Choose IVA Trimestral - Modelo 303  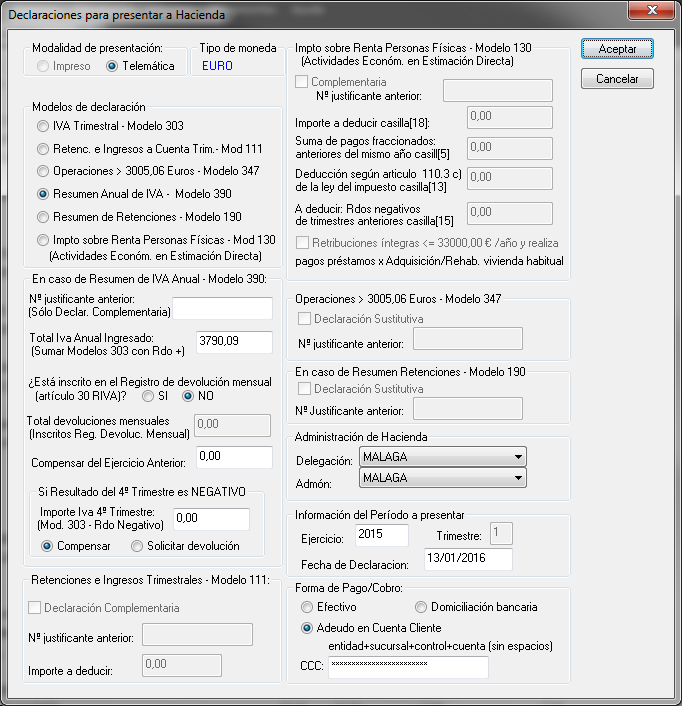110,126
